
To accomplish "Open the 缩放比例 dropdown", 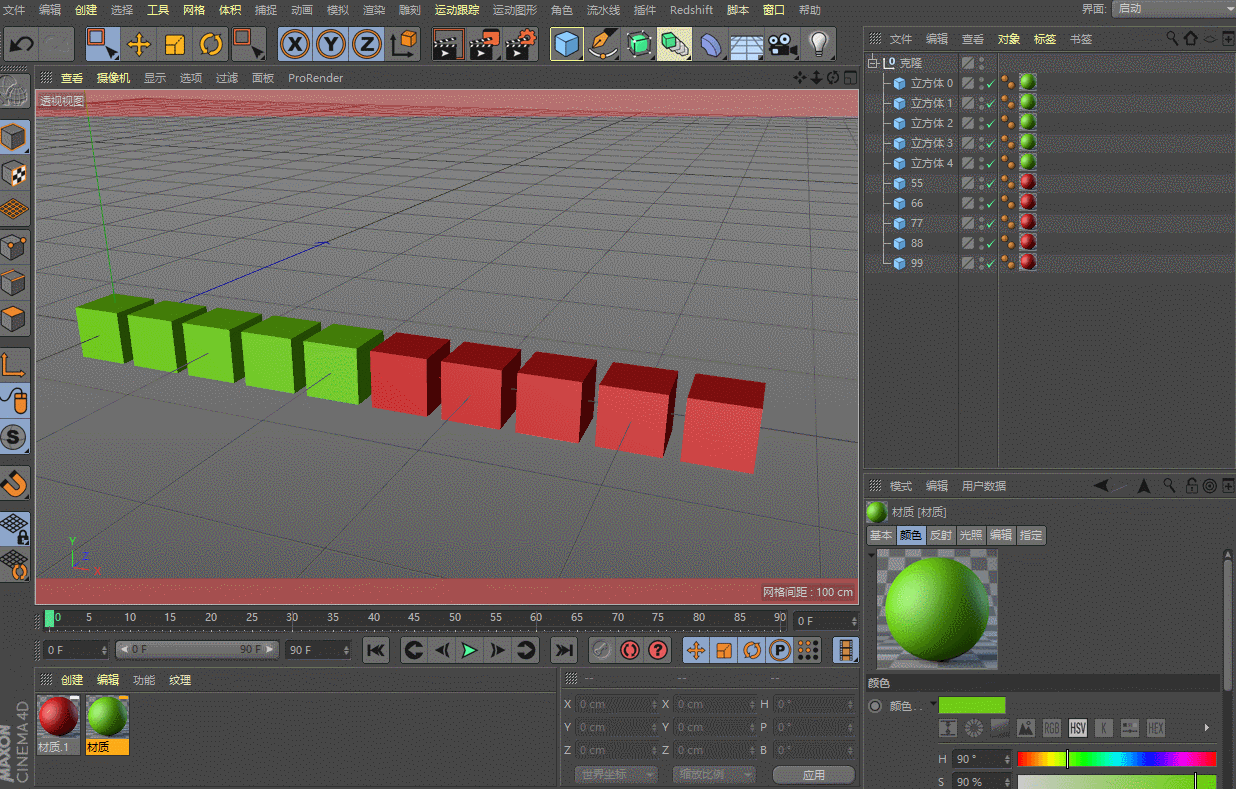I will tap(715, 775).
